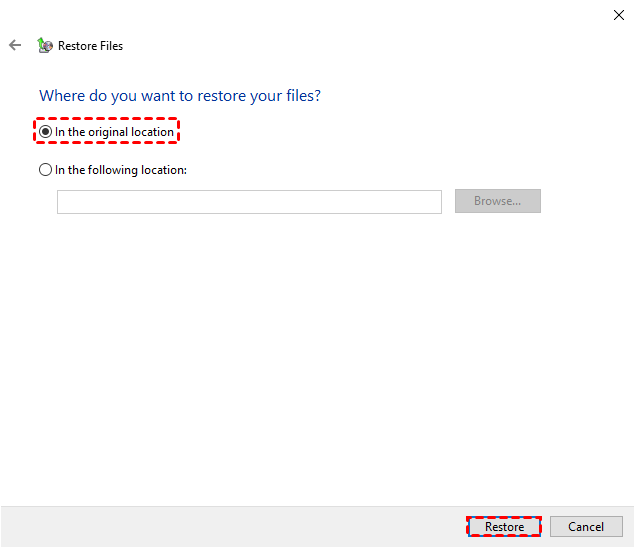Click the "In the following location:" label

tap(121, 170)
